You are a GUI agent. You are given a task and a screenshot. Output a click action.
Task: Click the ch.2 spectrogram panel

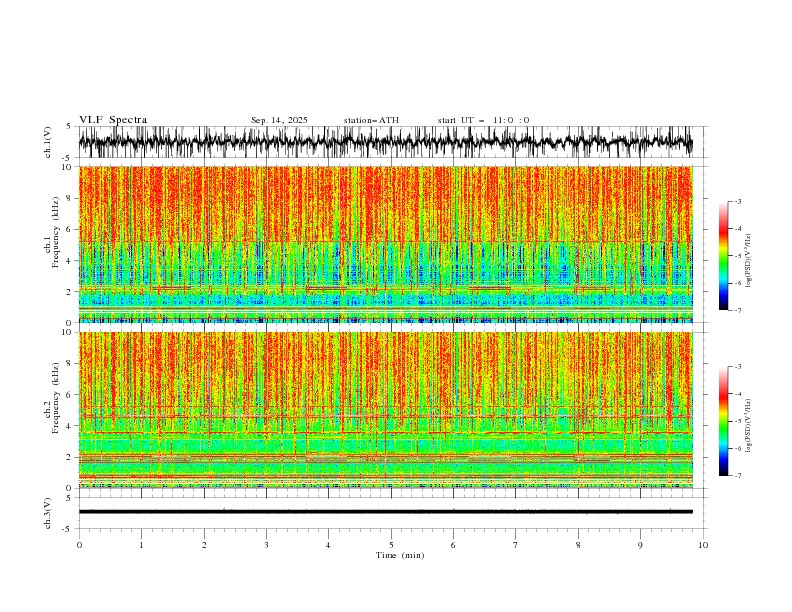point(386,410)
